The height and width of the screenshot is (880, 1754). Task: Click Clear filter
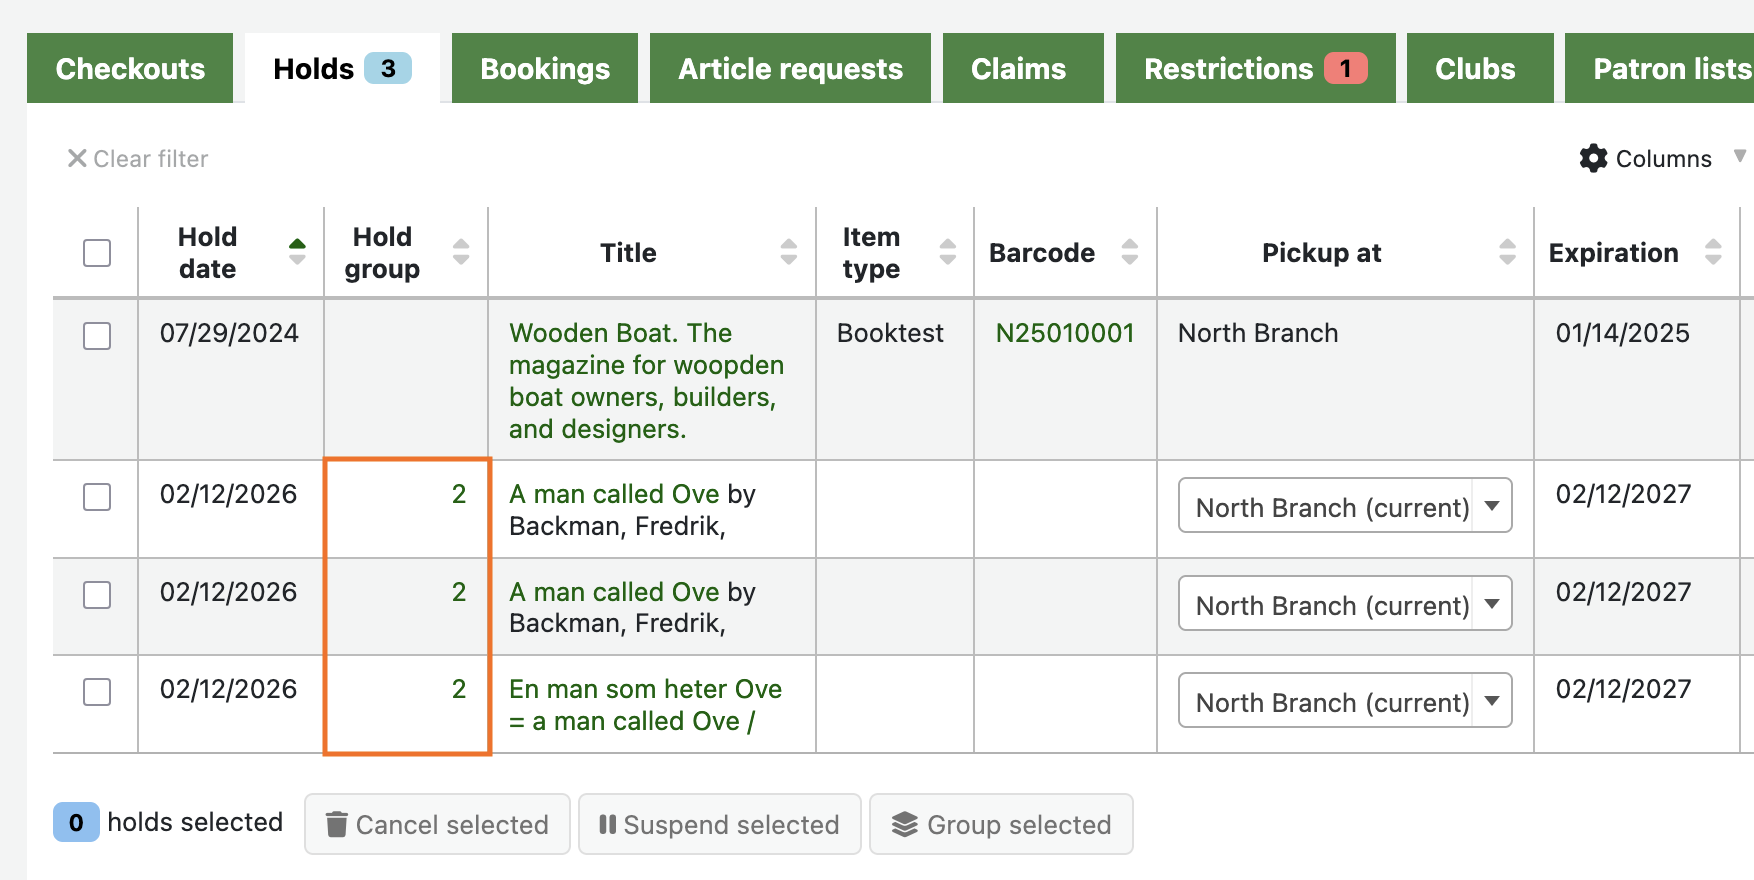138,159
